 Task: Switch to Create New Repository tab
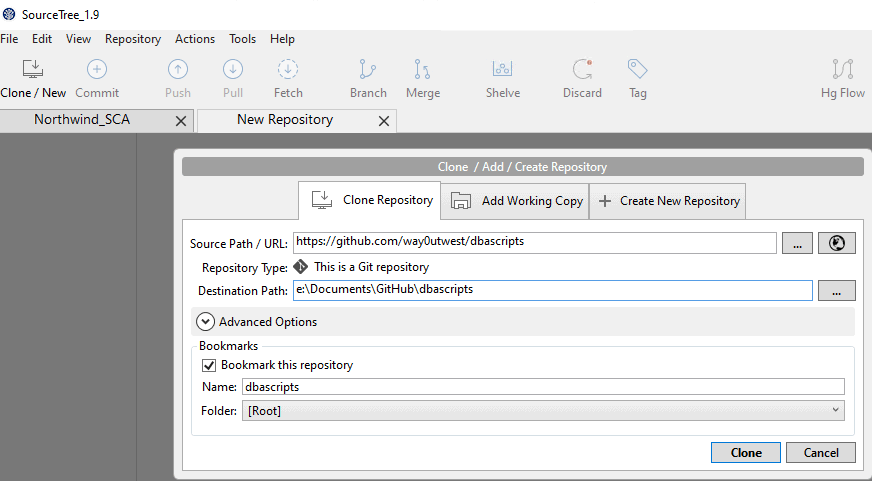[667, 201]
